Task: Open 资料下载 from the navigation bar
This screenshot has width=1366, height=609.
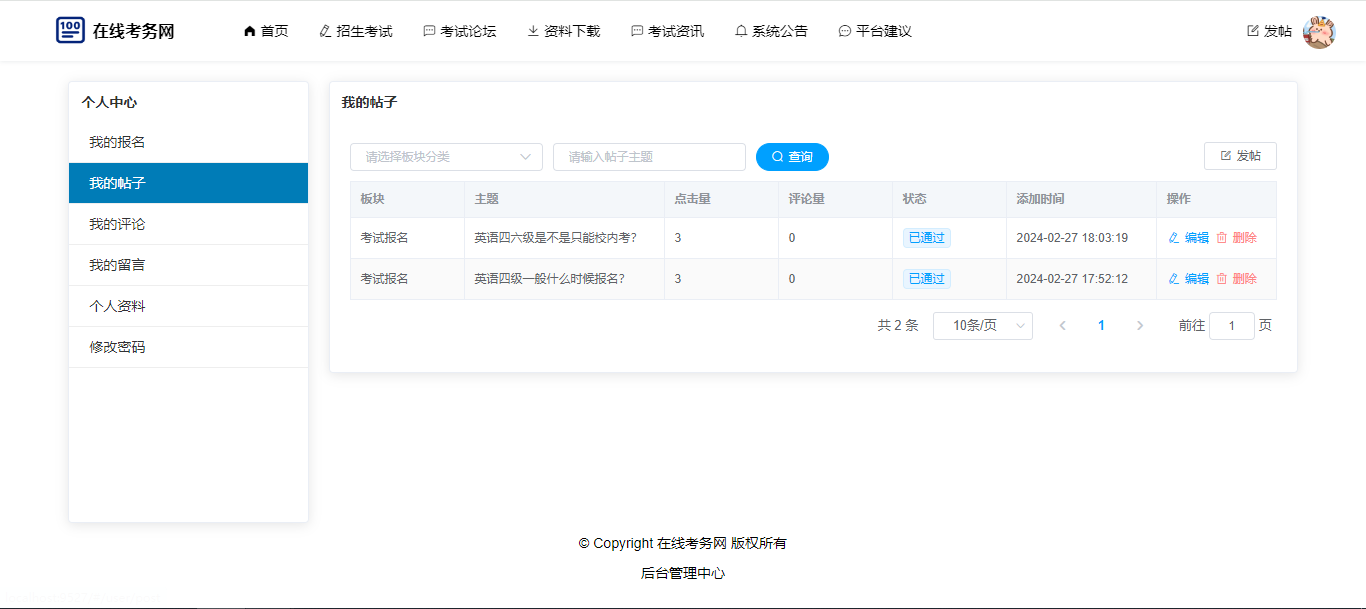Action: (x=564, y=31)
